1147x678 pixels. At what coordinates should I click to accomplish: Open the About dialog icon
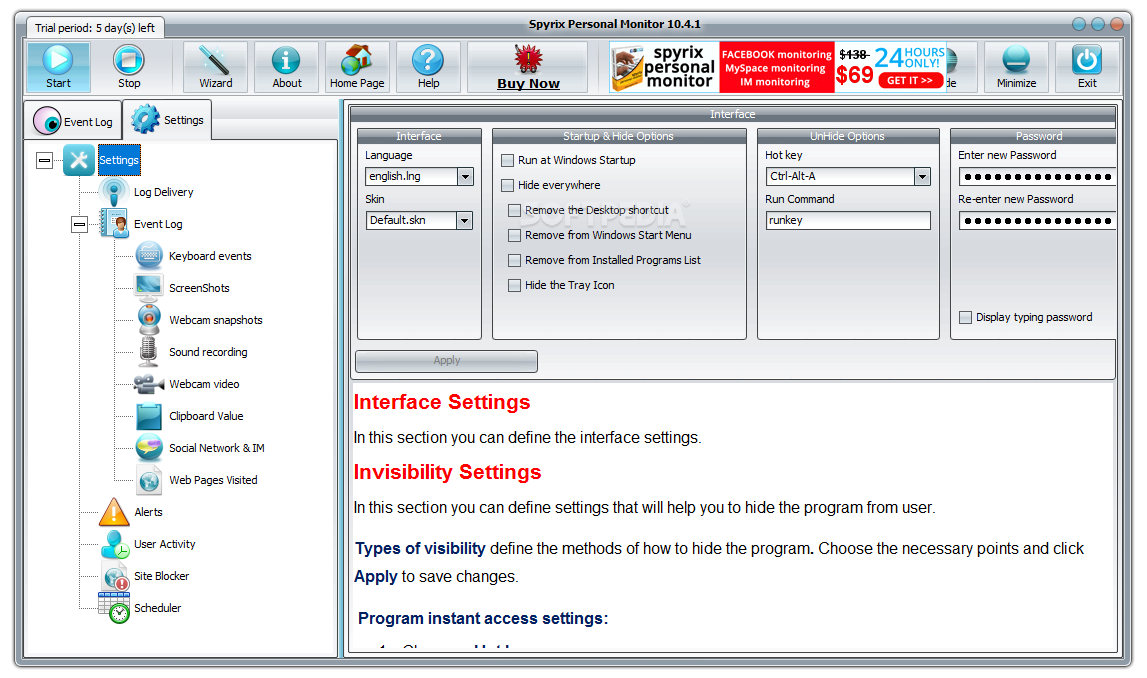pyautogui.click(x=286, y=60)
